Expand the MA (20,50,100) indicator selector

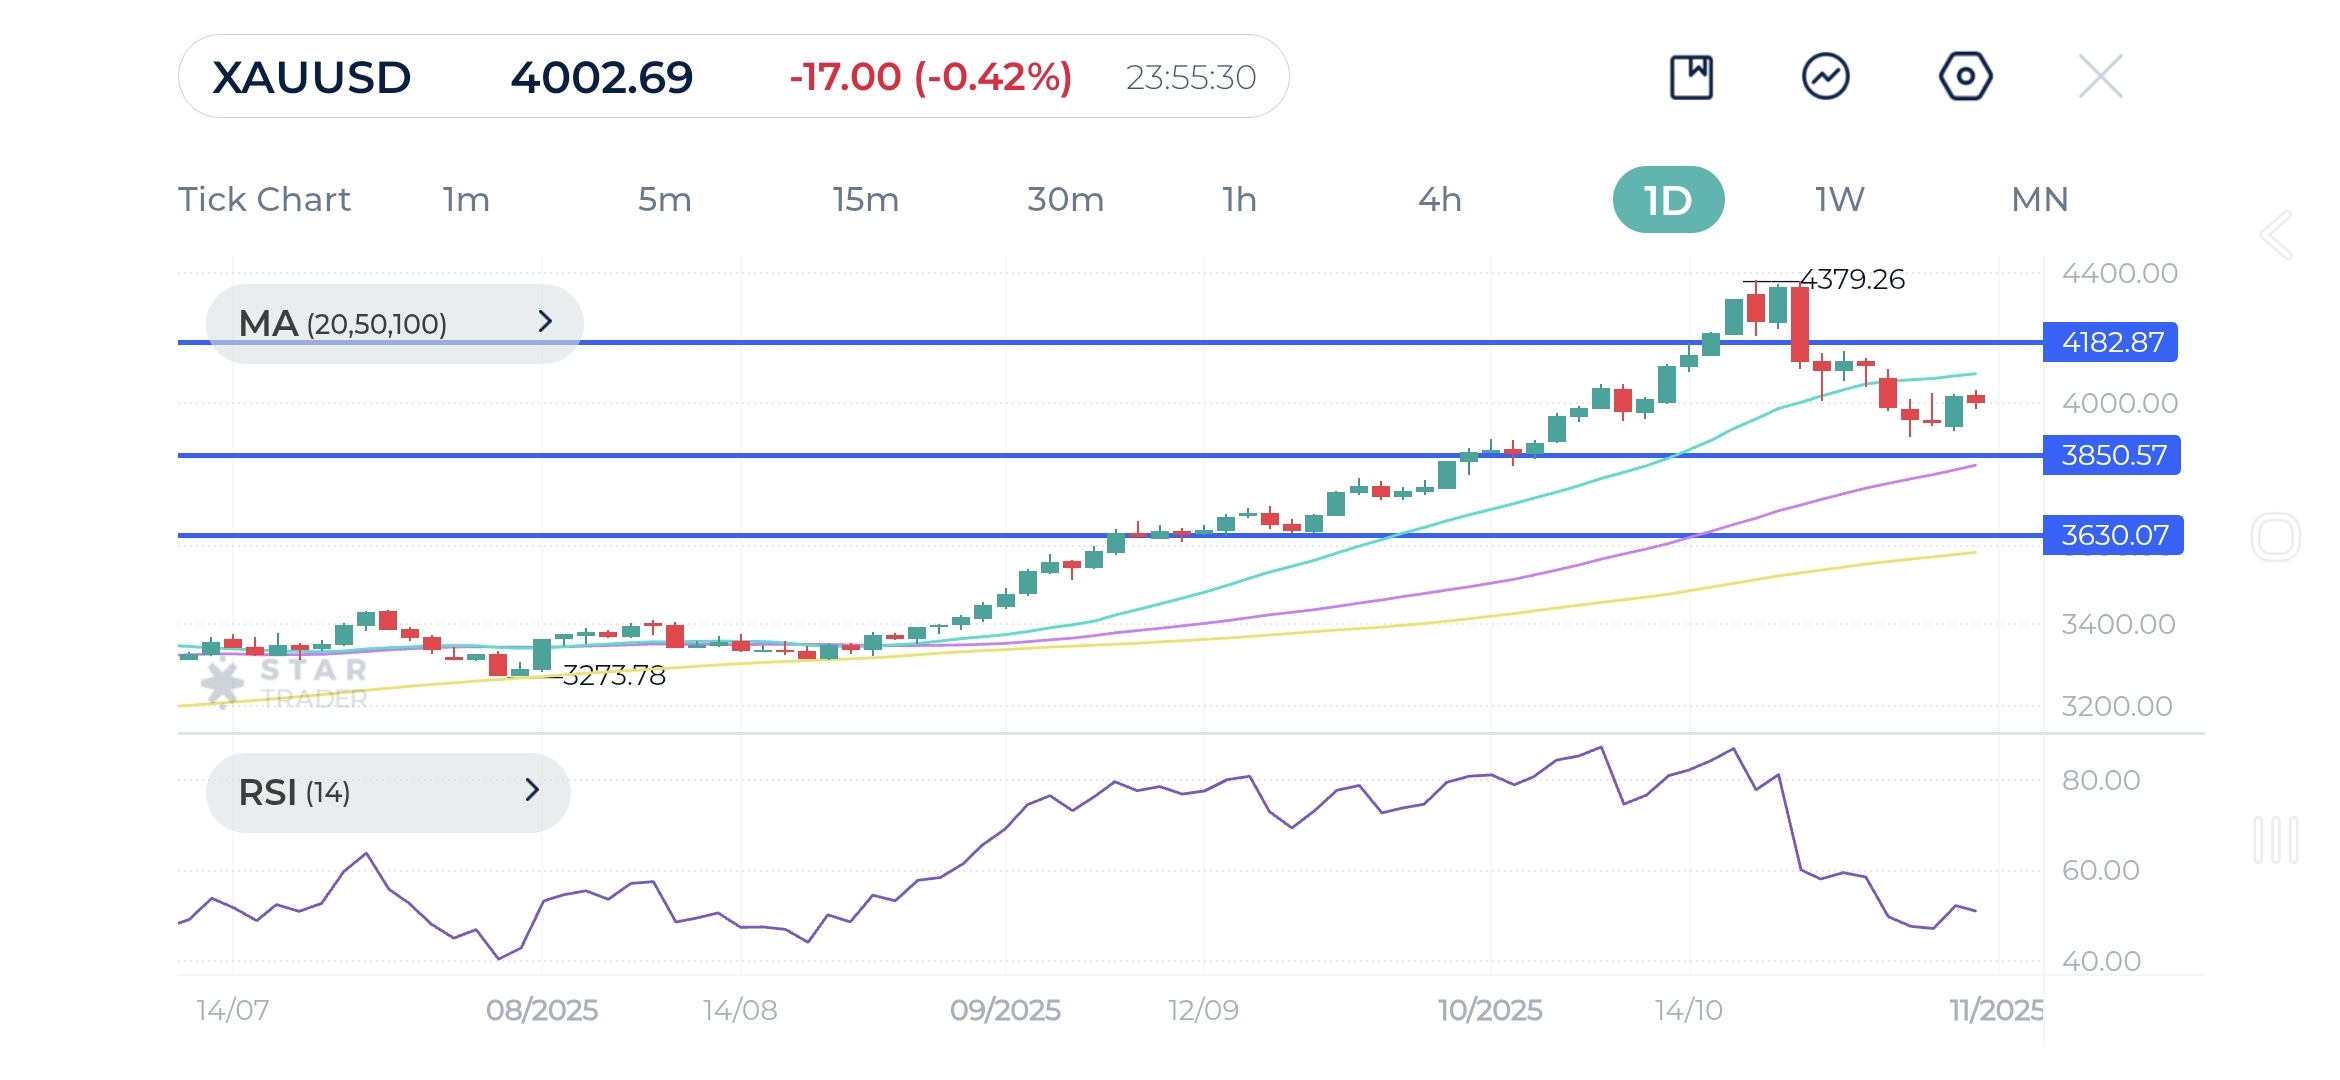coord(394,323)
